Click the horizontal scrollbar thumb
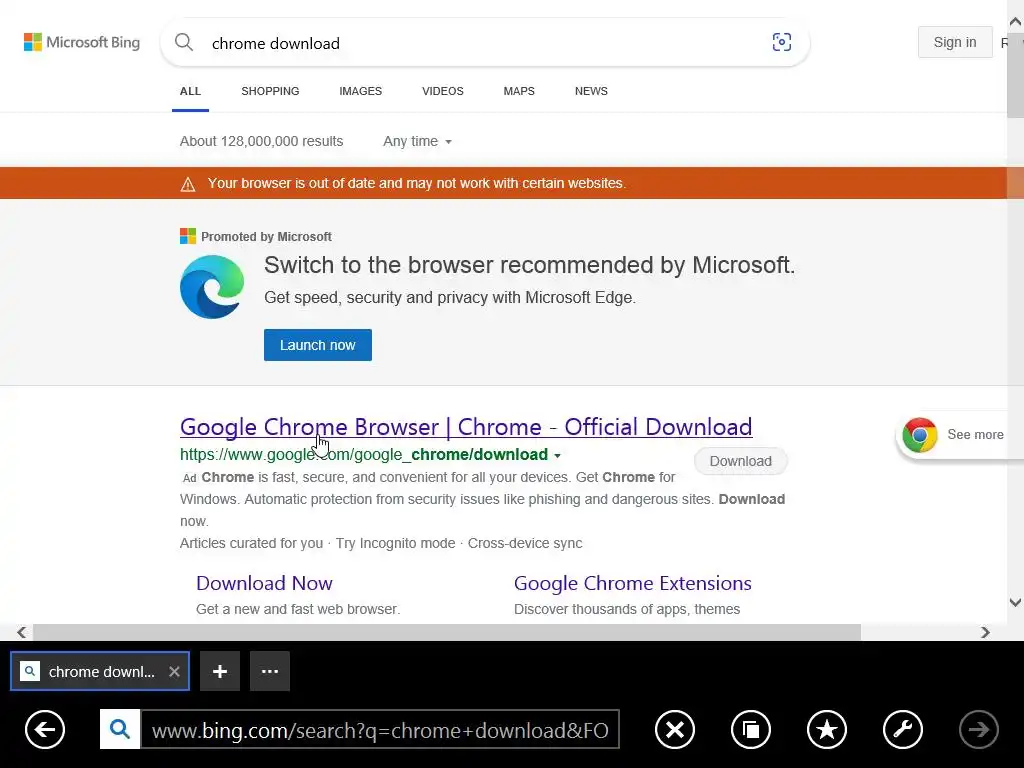This screenshot has height=768, width=1024. [x=447, y=632]
